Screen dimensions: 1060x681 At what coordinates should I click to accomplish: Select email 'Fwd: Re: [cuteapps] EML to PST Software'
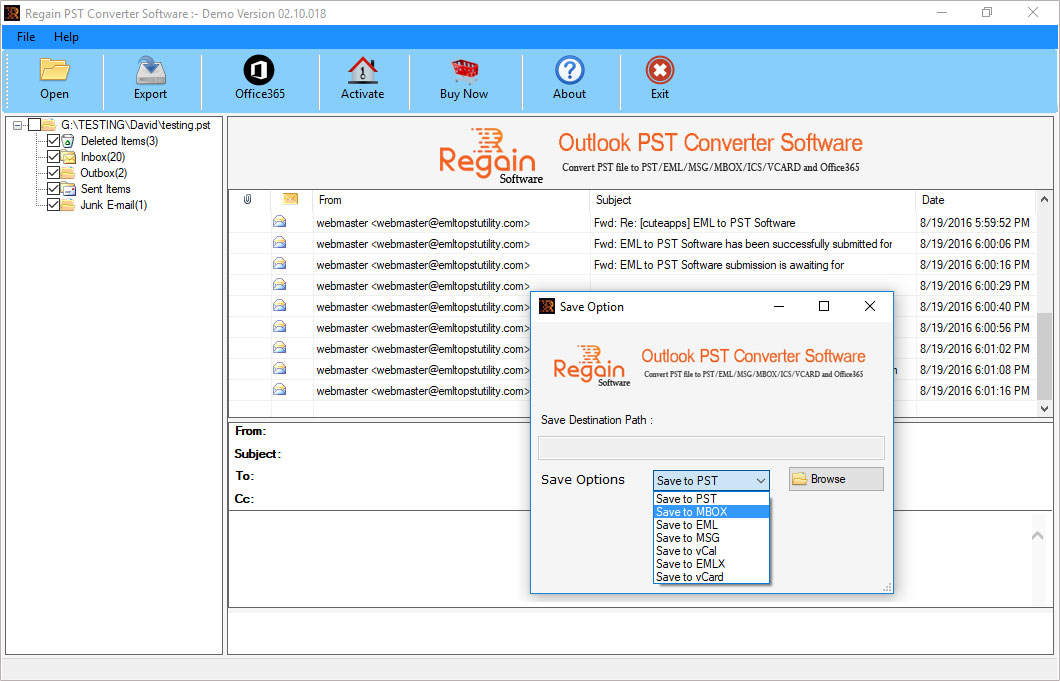pos(694,222)
